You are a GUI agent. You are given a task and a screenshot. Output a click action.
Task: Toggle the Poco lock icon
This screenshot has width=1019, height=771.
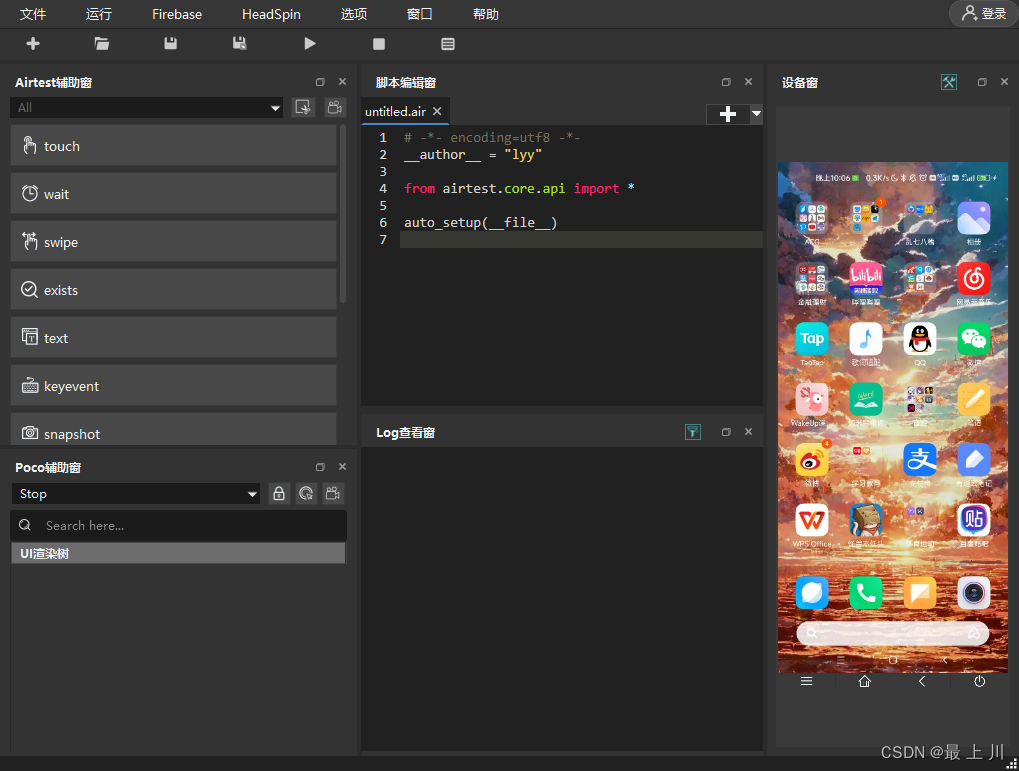click(279, 493)
